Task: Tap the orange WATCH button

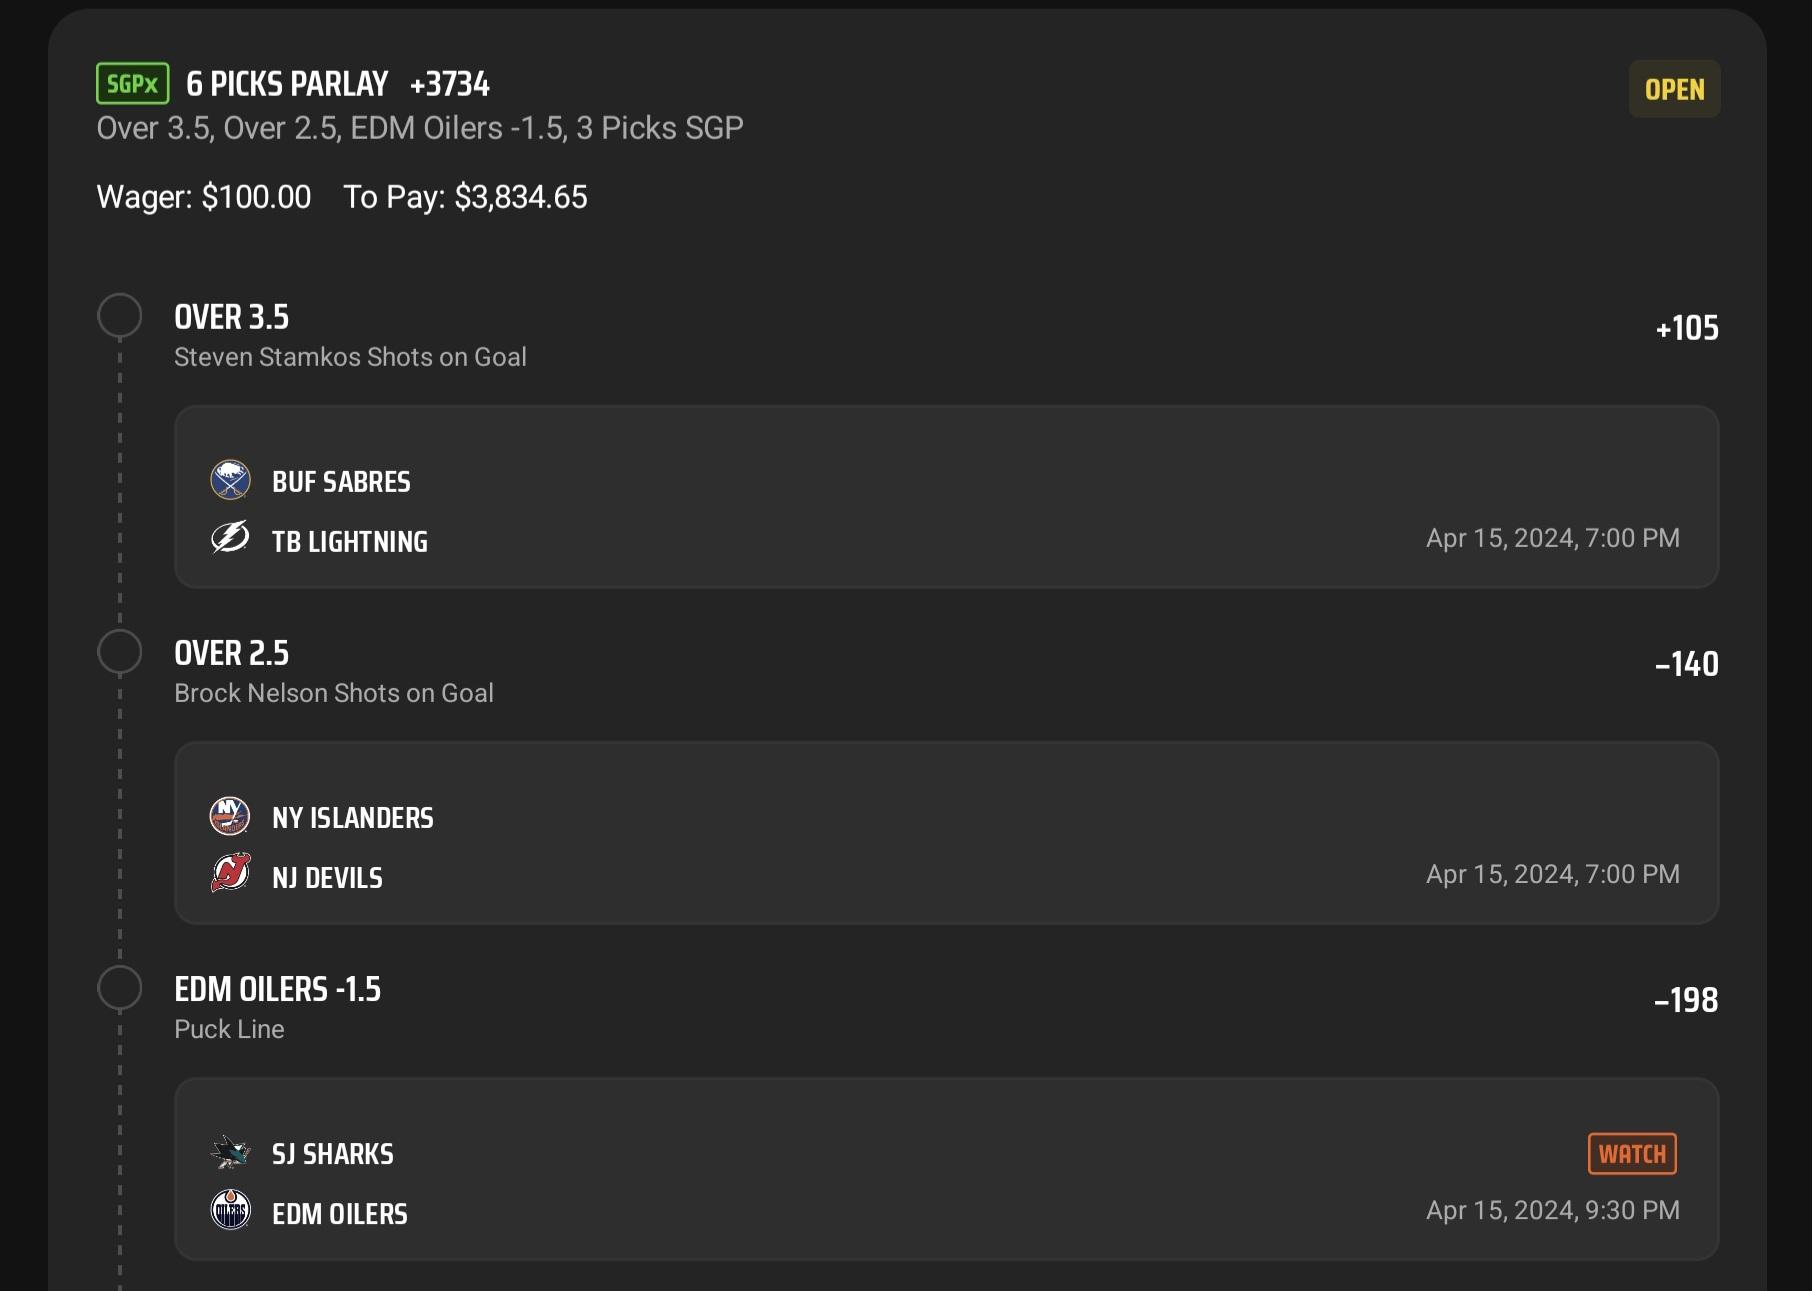Action: coord(1632,1153)
